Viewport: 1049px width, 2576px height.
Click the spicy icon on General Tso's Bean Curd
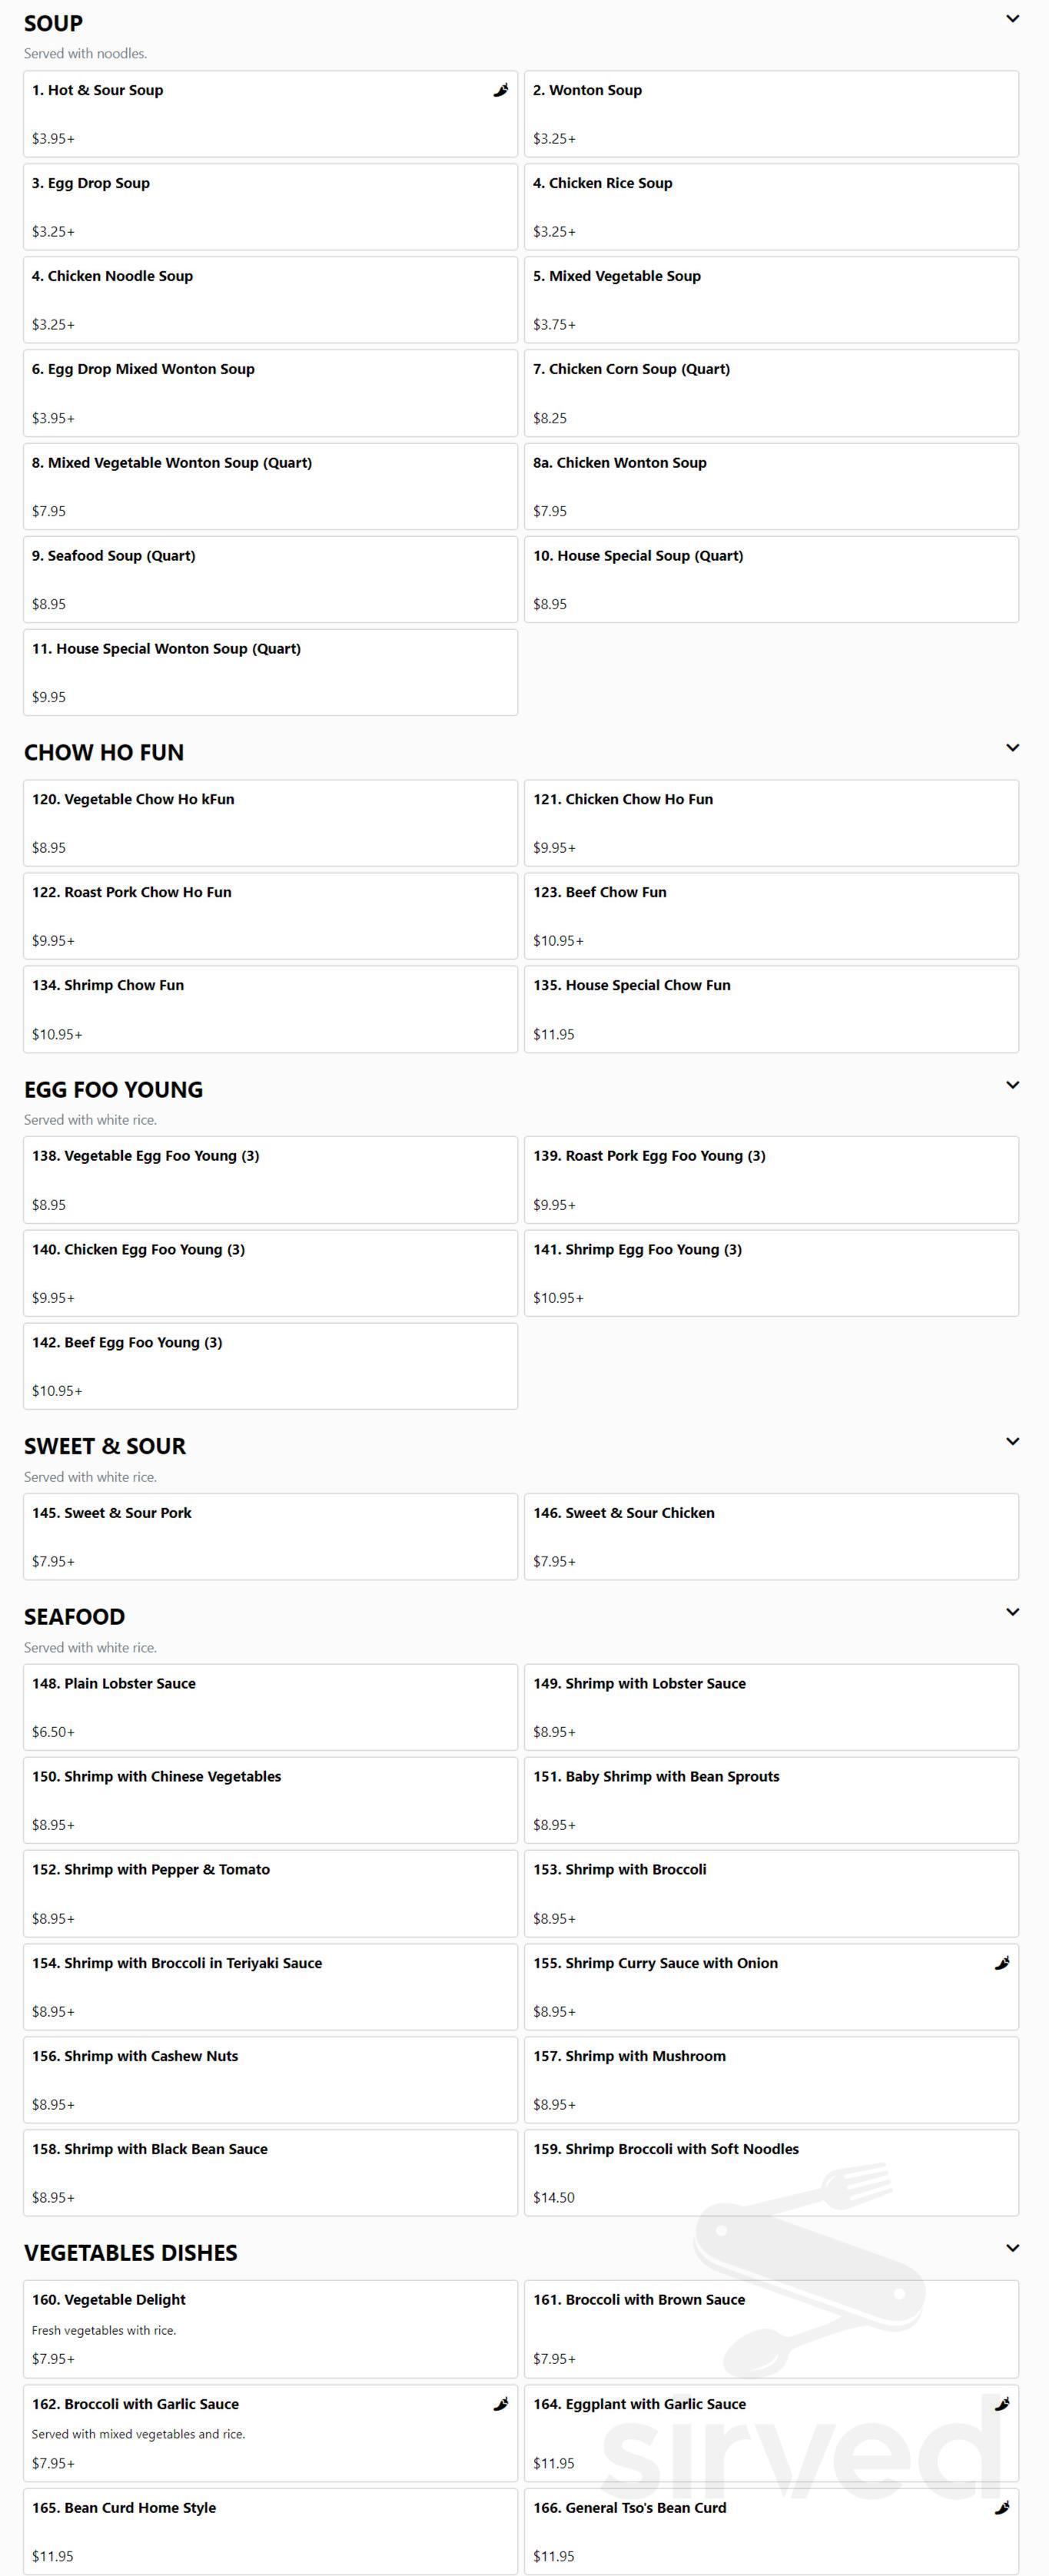pos(1002,2507)
